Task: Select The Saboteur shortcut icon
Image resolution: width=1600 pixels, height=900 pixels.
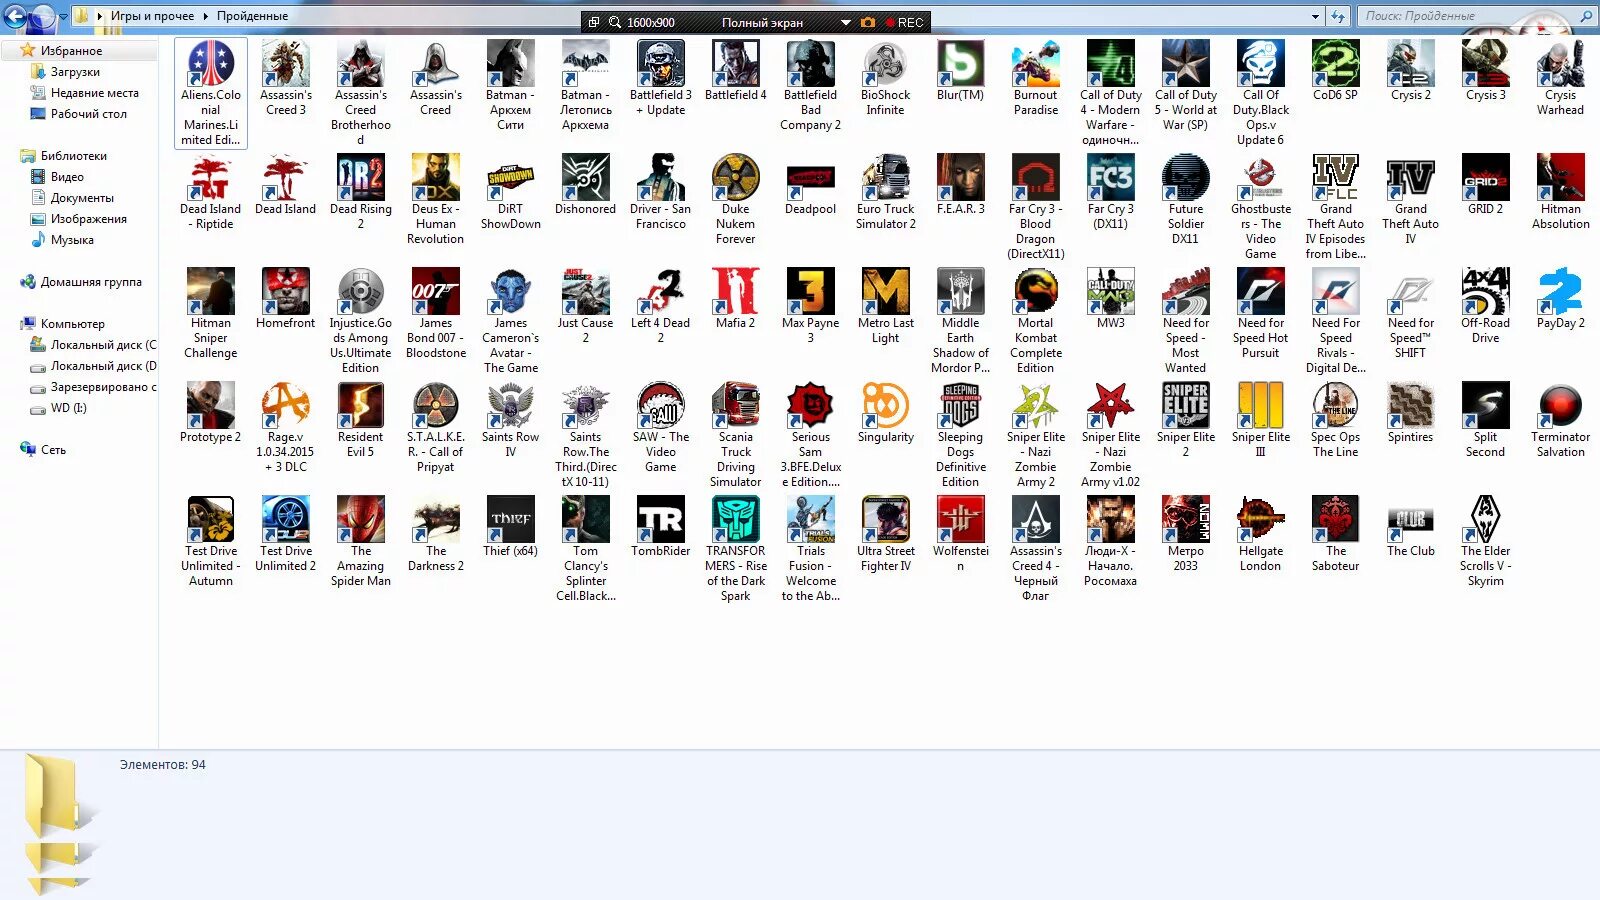Action: [1335, 520]
